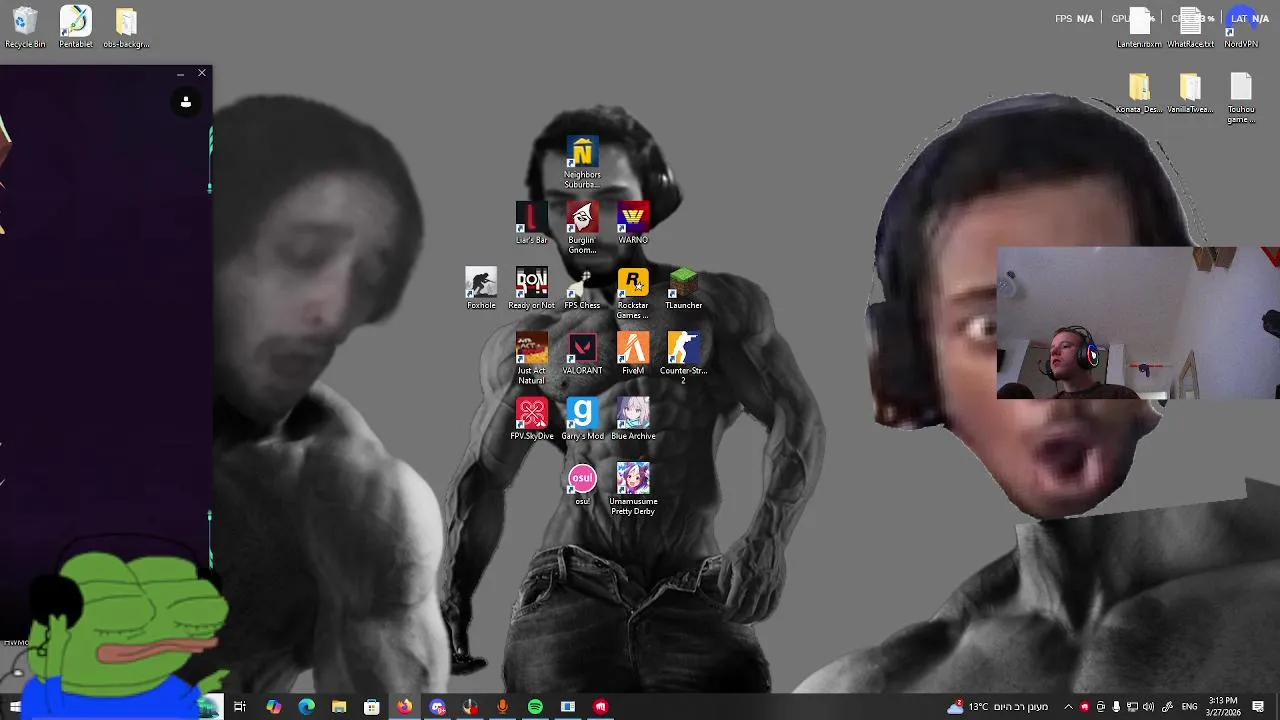Launch FPV.SkyDive desktop shortcut
The image size is (1280, 720).
[x=531, y=419]
